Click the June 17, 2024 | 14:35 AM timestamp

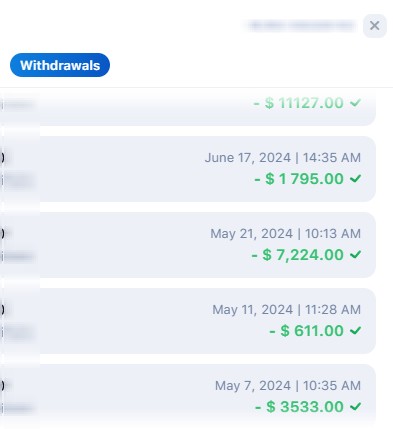pyautogui.click(x=283, y=158)
